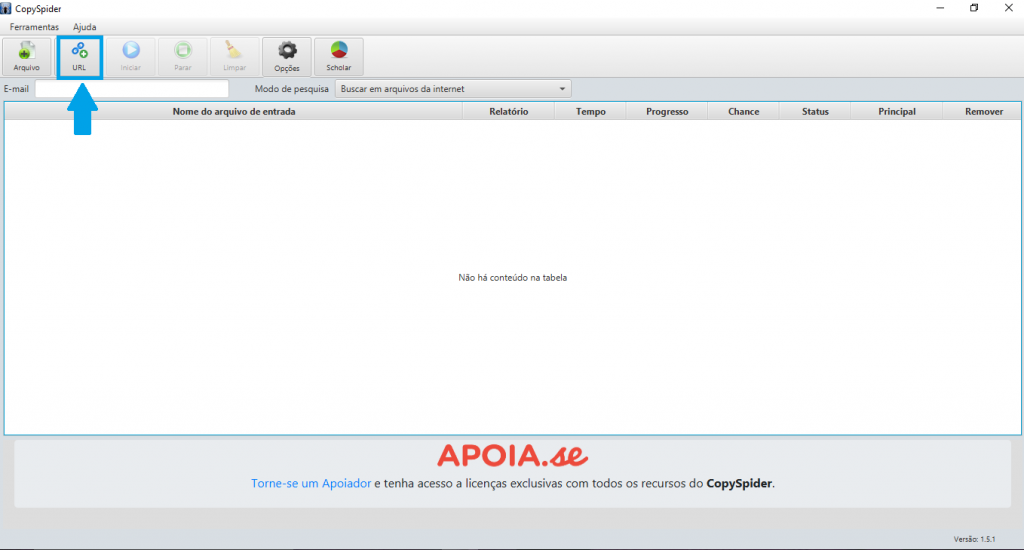Launch the Scholar tool
Screen dimensions: 1024x550
[x=338, y=57]
